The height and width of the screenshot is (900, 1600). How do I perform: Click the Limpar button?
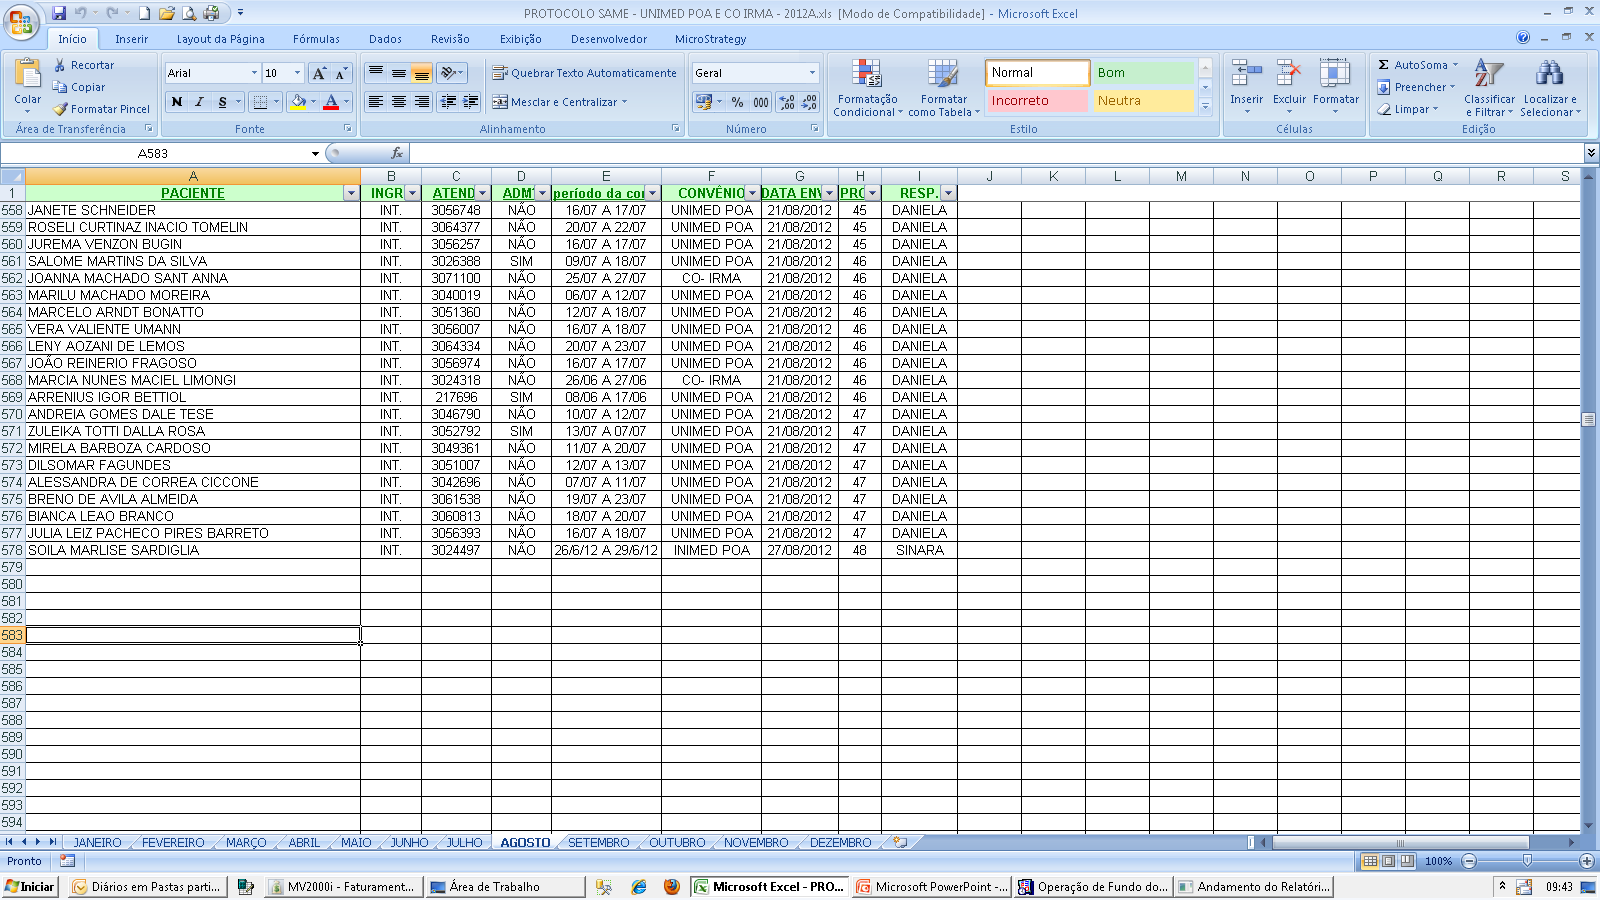pyautogui.click(x=1408, y=109)
